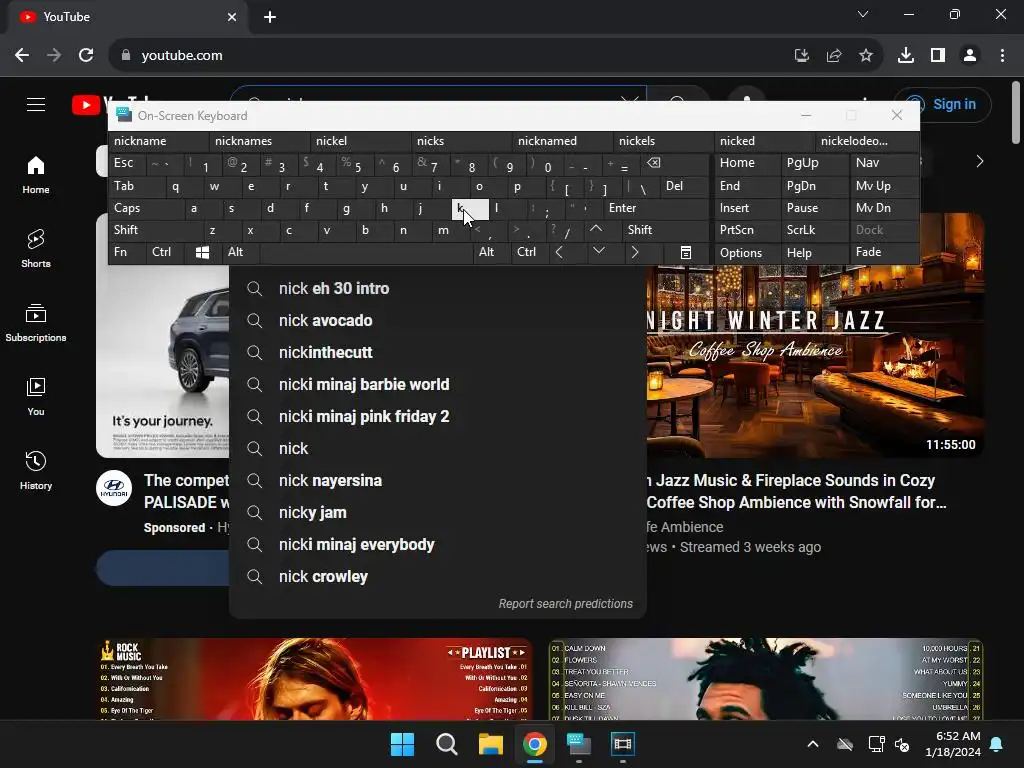Toggle left Ctrl key on keyboard
Image resolution: width=1024 pixels, height=768 pixels.
[165, 252]
